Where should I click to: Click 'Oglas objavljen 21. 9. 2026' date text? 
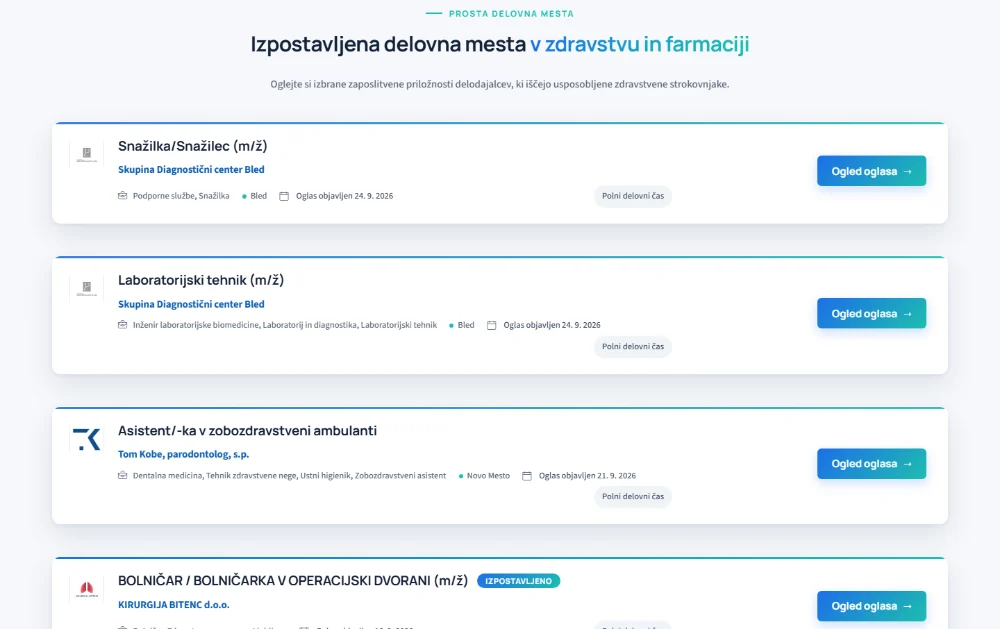click(x=587, y=475)
